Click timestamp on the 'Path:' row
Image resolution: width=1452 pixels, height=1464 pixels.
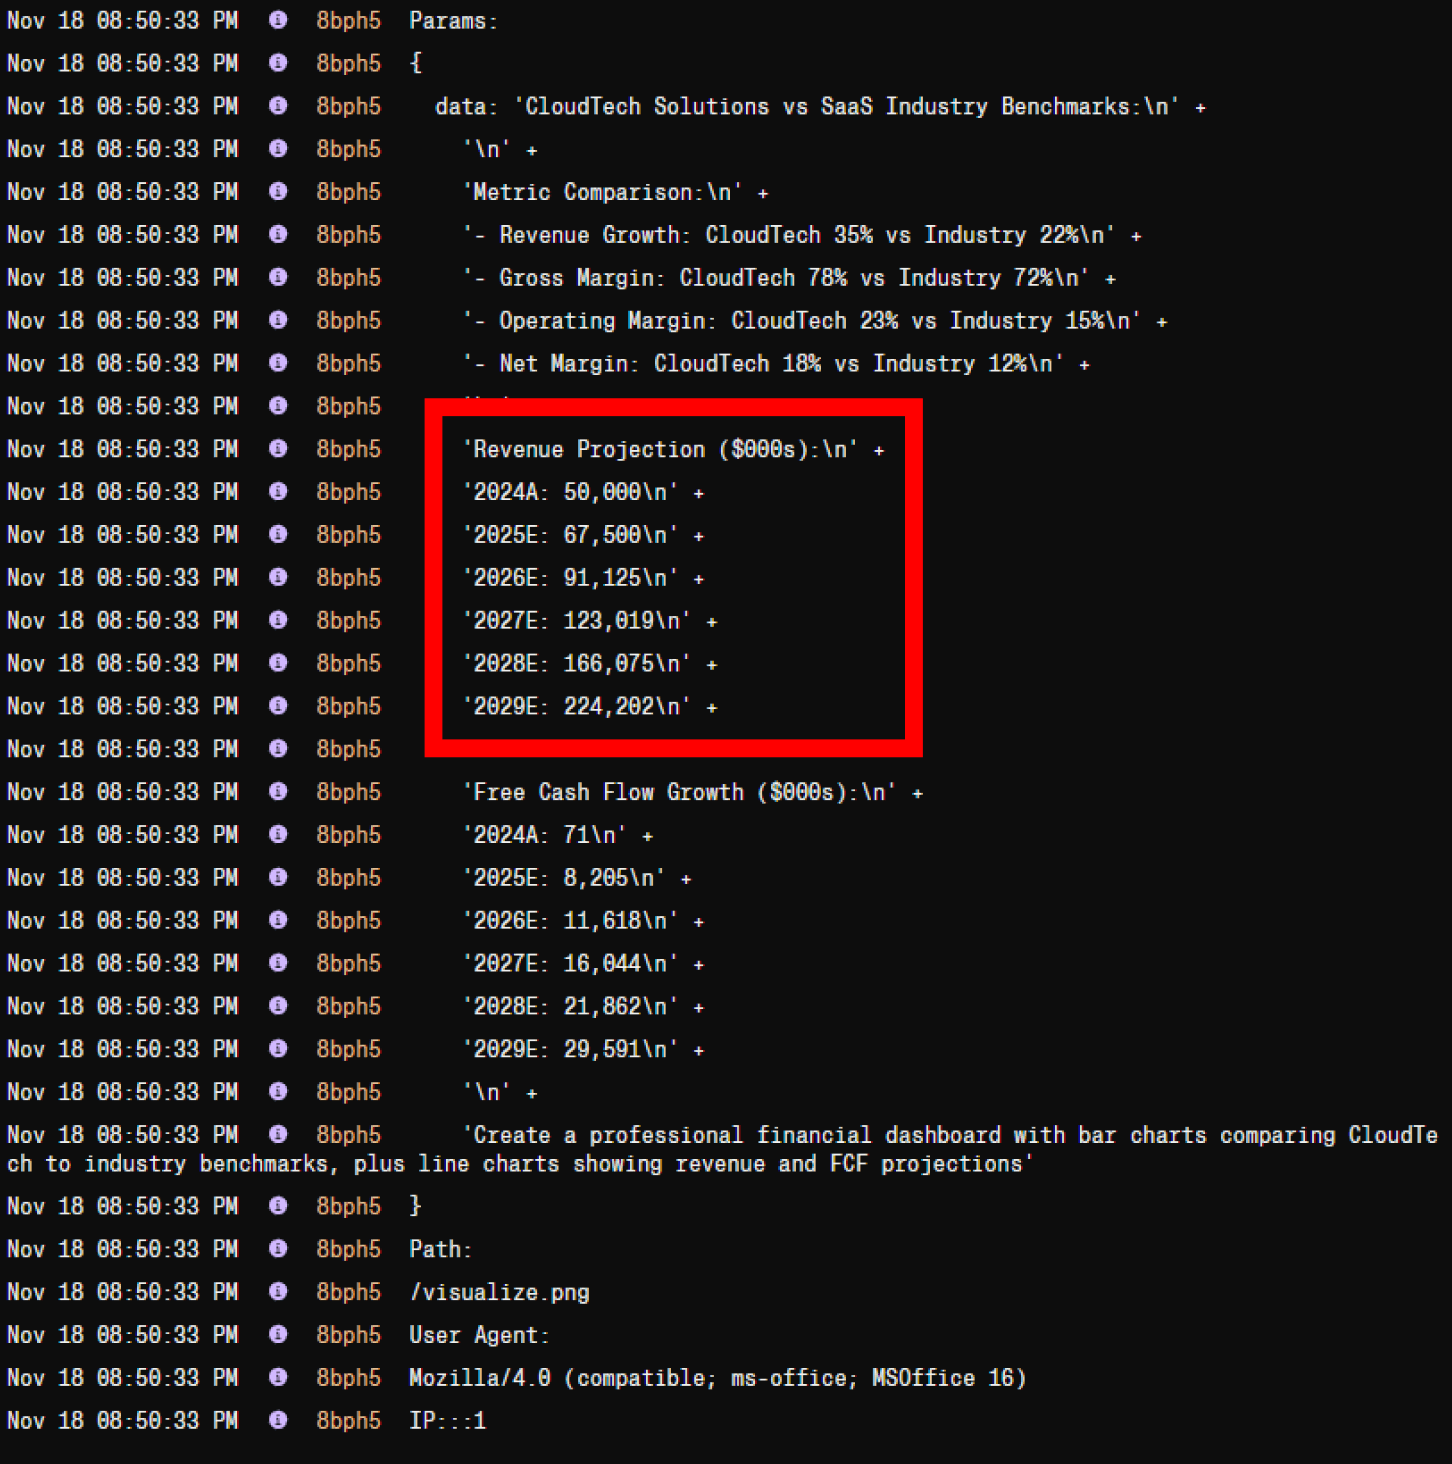(122, 1249)
